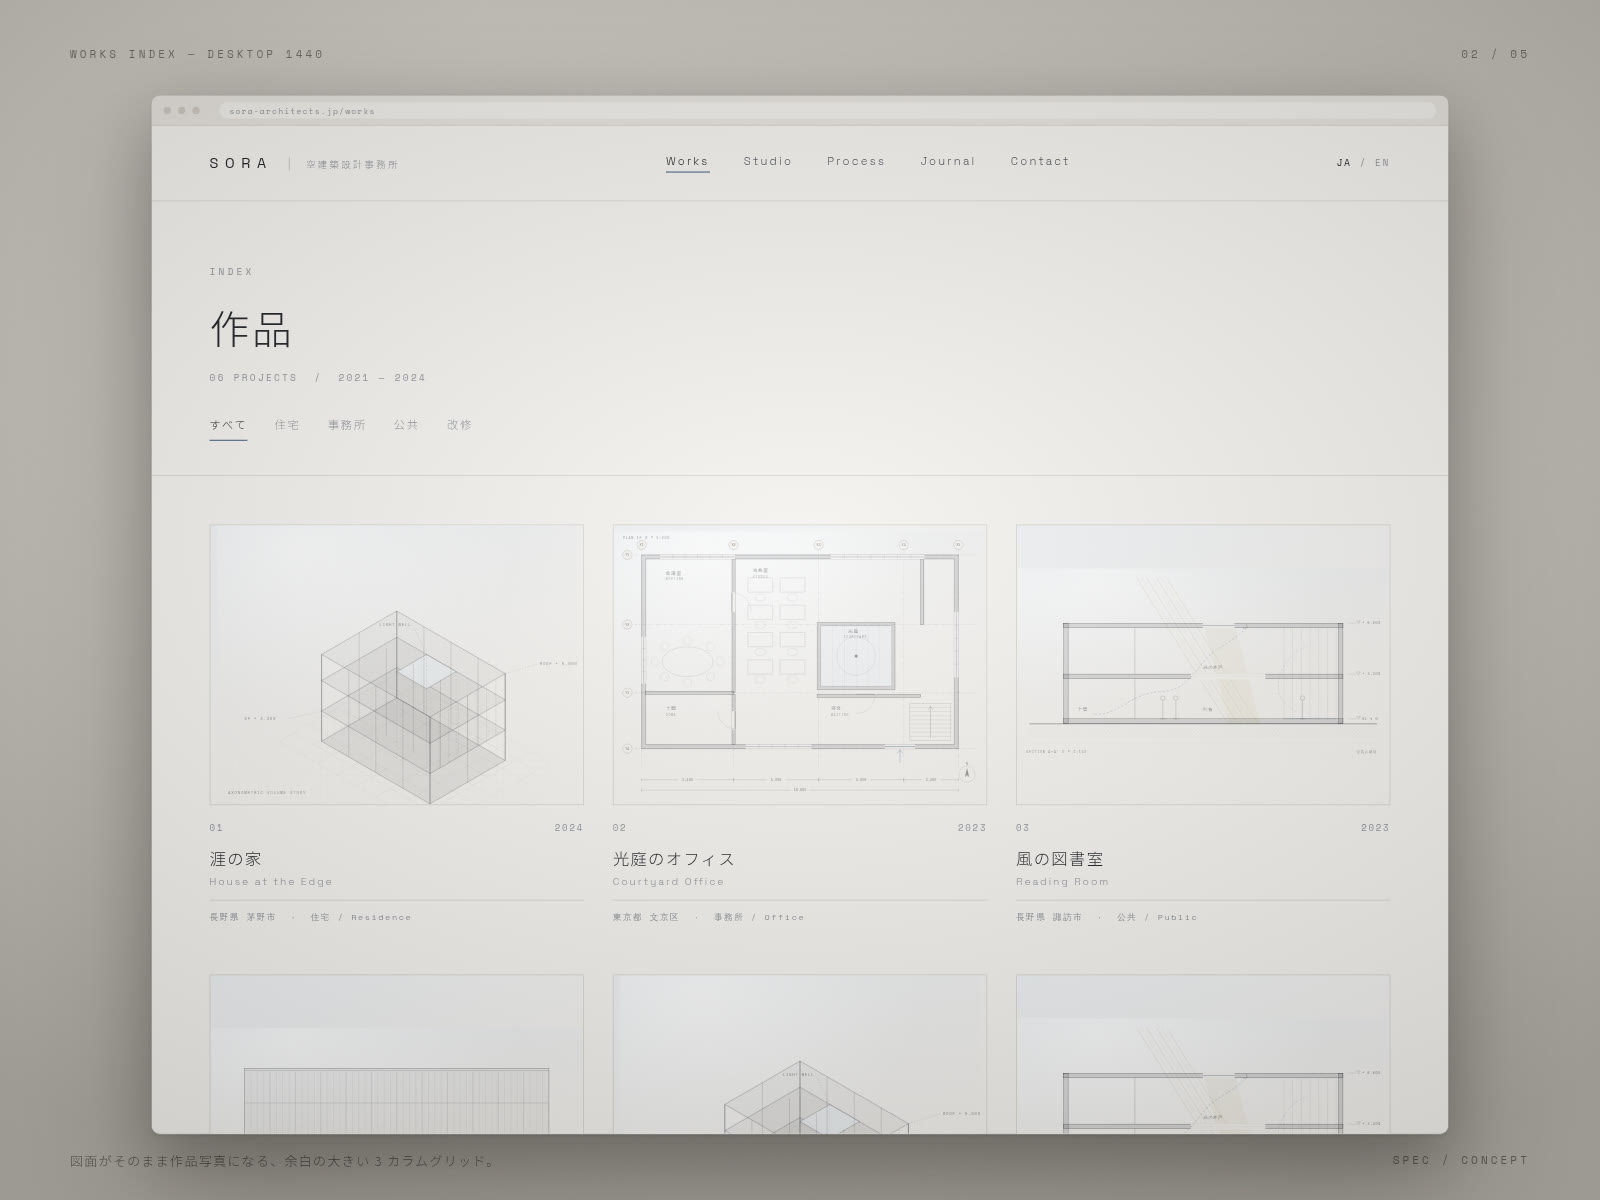Filter projects by 改修
Image resolution: width=1600 pixels, height=1200 pixels.
pyautogui.click(x=460, y=425)
